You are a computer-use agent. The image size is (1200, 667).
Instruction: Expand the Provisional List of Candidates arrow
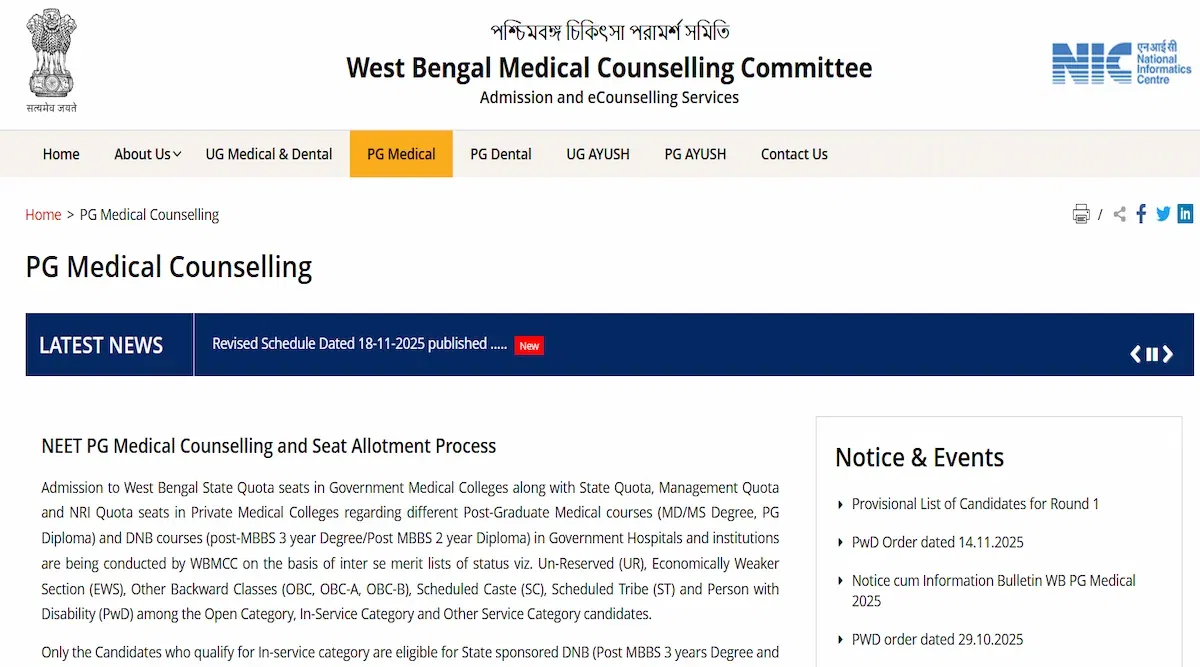pos(841,504)
